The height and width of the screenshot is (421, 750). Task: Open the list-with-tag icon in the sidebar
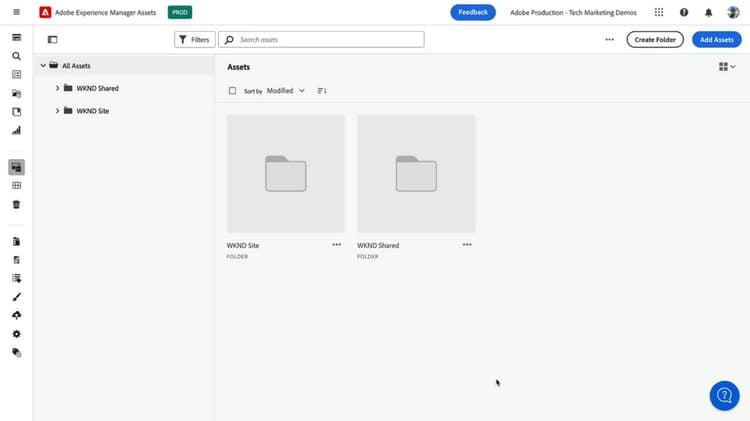(x=16, y=278)
